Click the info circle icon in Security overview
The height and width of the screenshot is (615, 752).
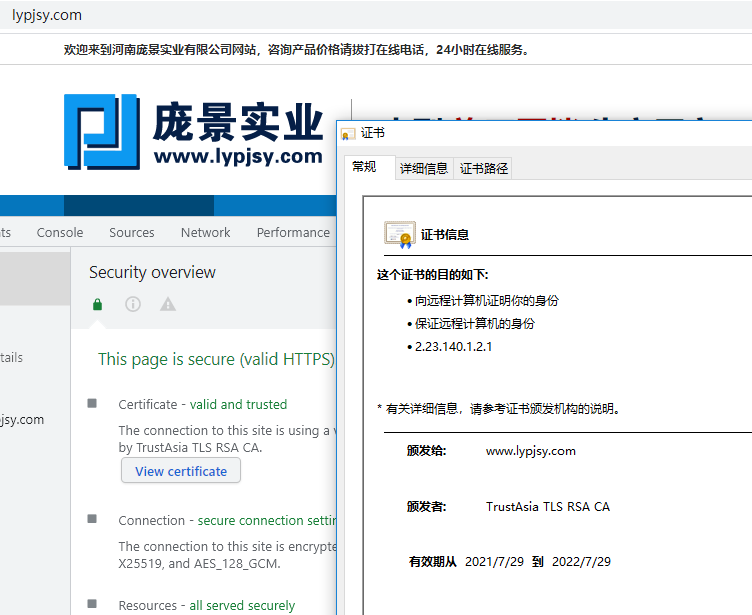tap(133, 304)
